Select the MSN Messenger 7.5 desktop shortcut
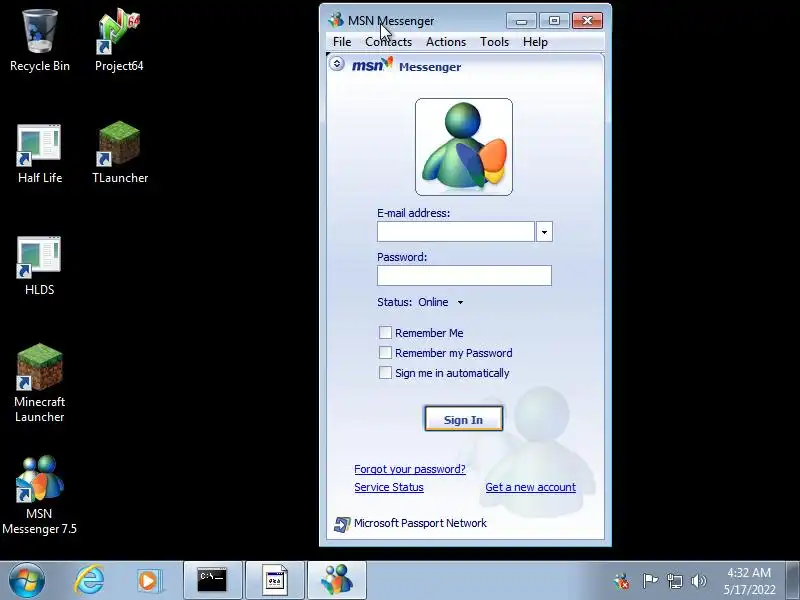This screenshot has width=800, height=600. pyautogui.click(x=39, y=495)
